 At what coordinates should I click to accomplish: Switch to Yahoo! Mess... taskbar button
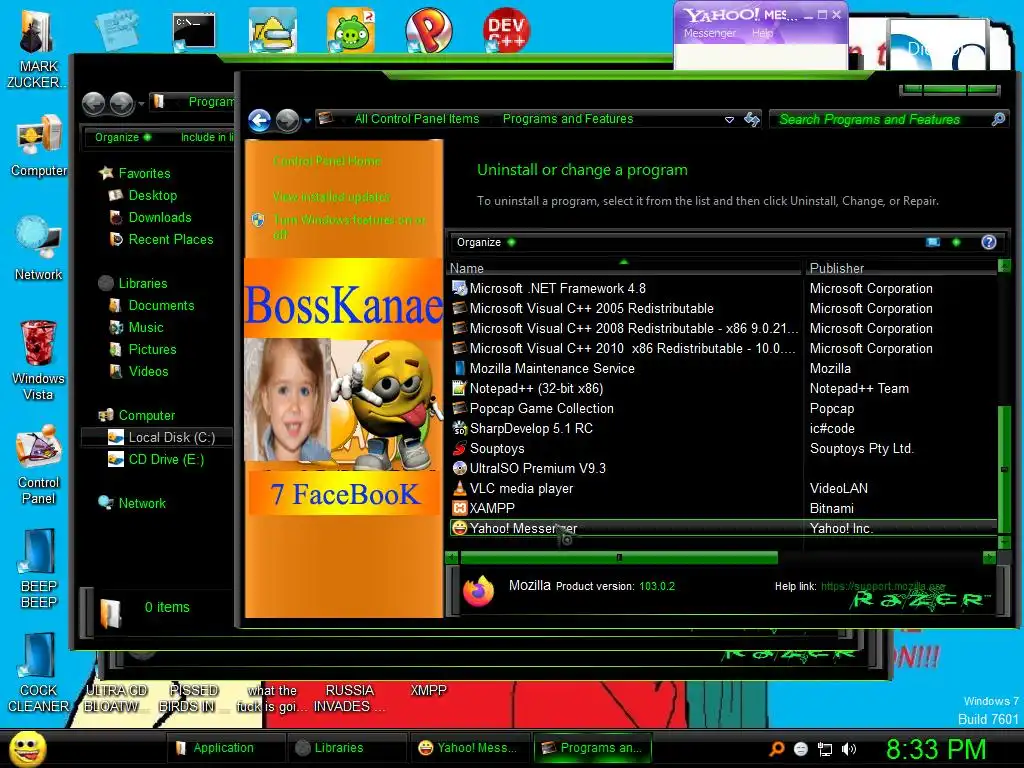(469, 748)
